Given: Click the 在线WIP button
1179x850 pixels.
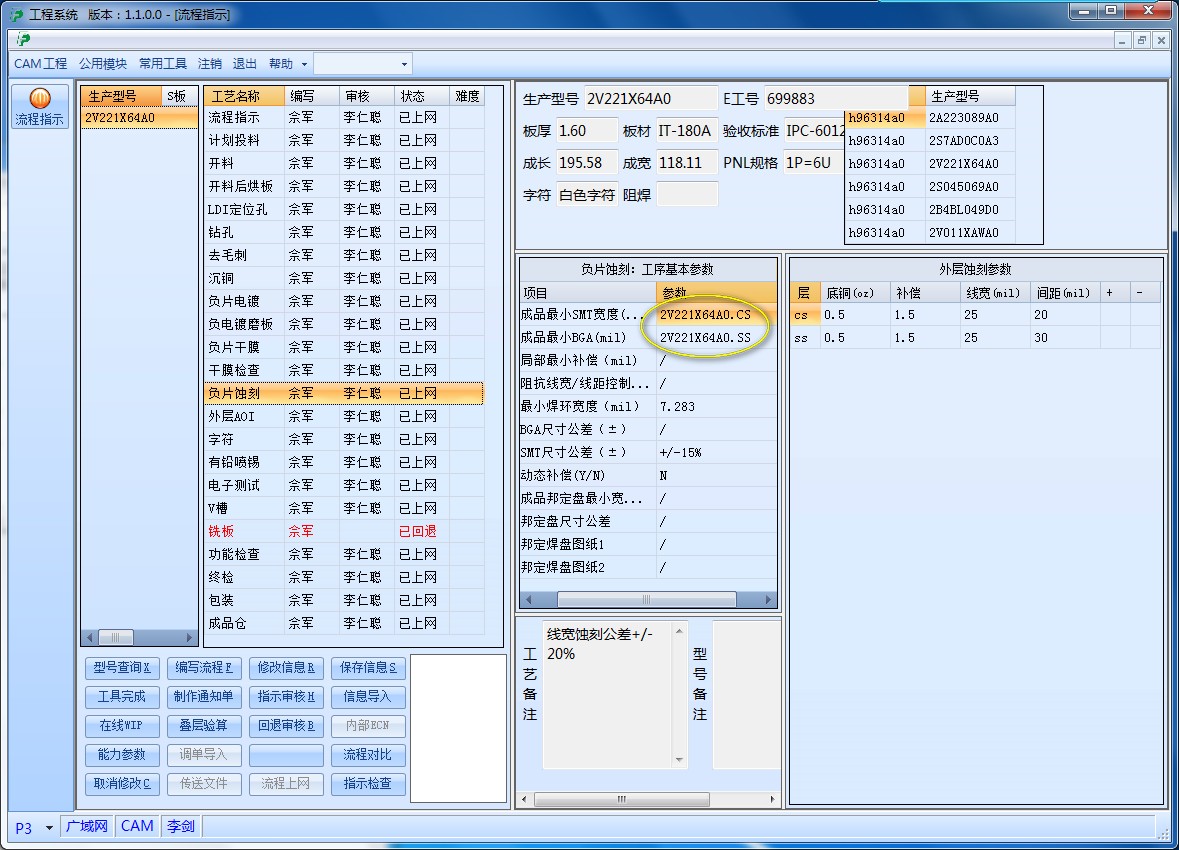Looking at the screenshot, I should [x=122, y=725].
